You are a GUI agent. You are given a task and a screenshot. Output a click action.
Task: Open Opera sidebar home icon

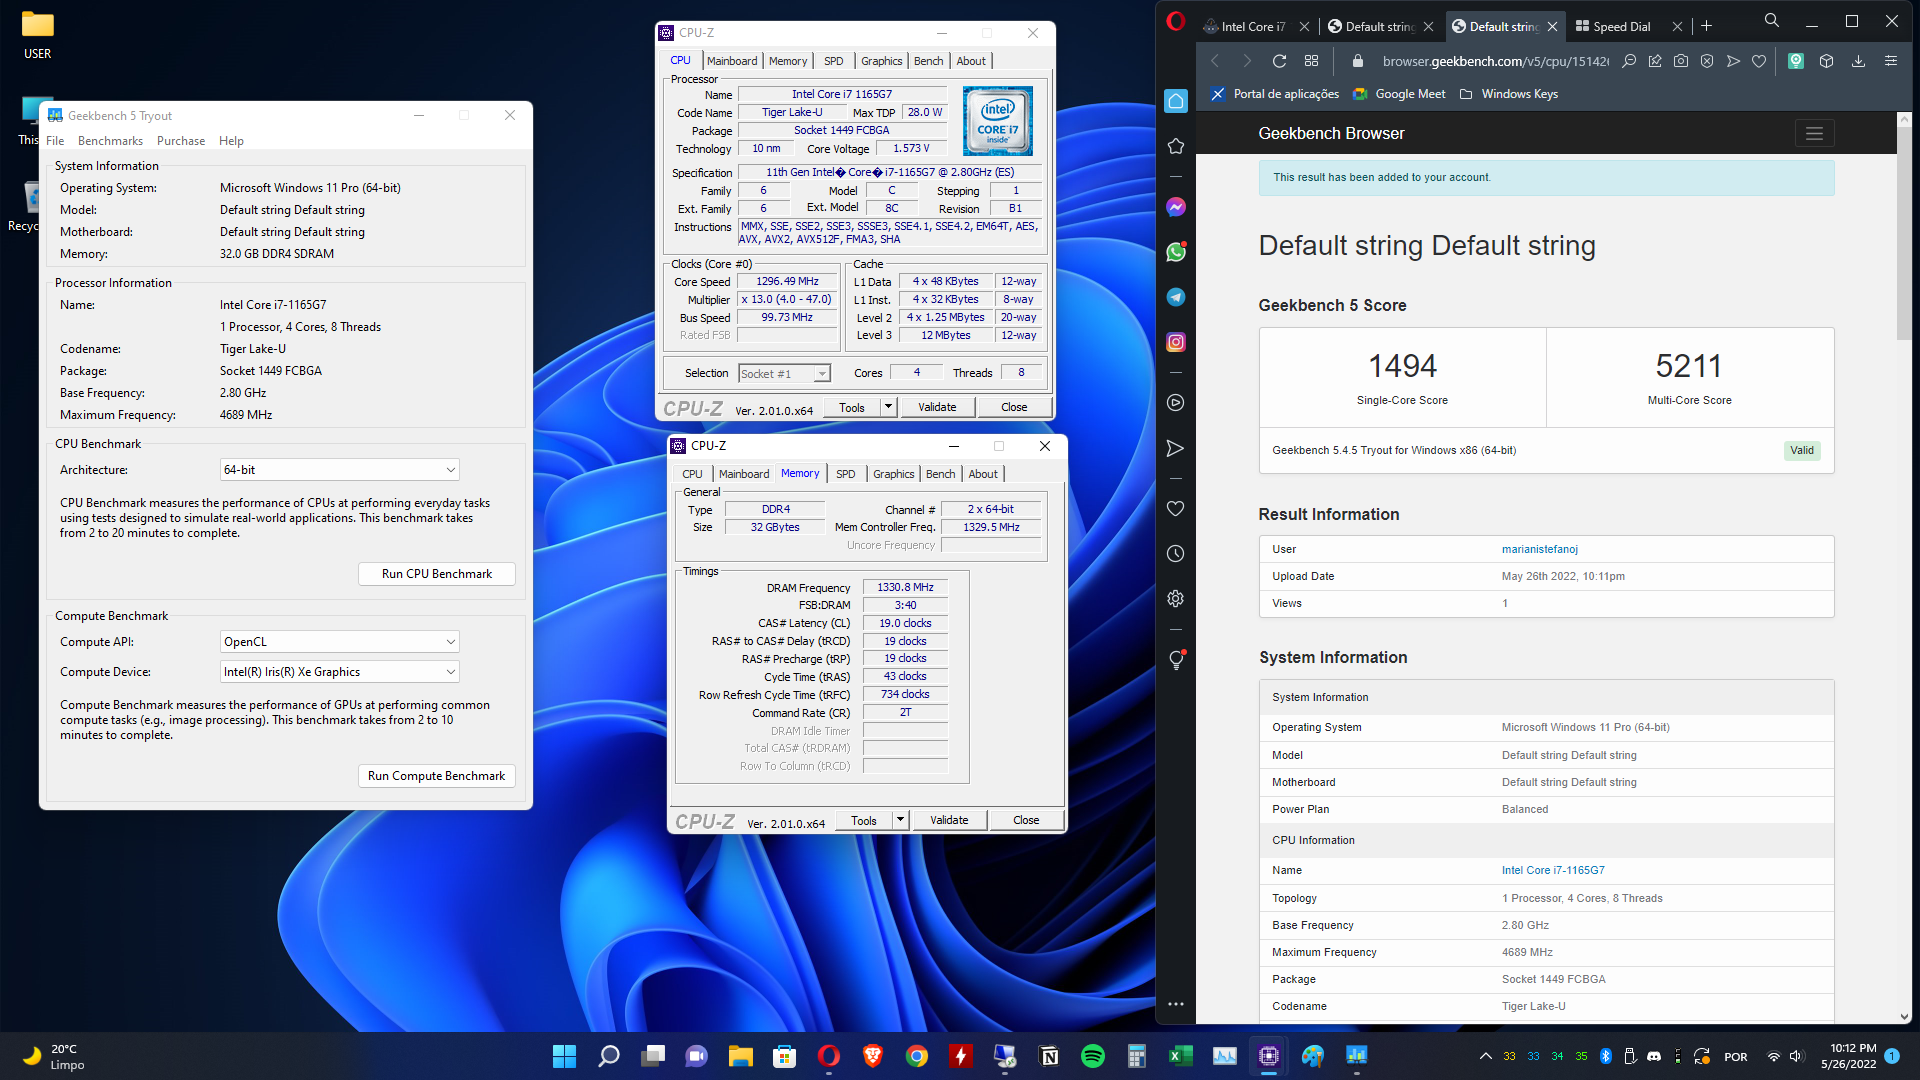pos(1176,101)
